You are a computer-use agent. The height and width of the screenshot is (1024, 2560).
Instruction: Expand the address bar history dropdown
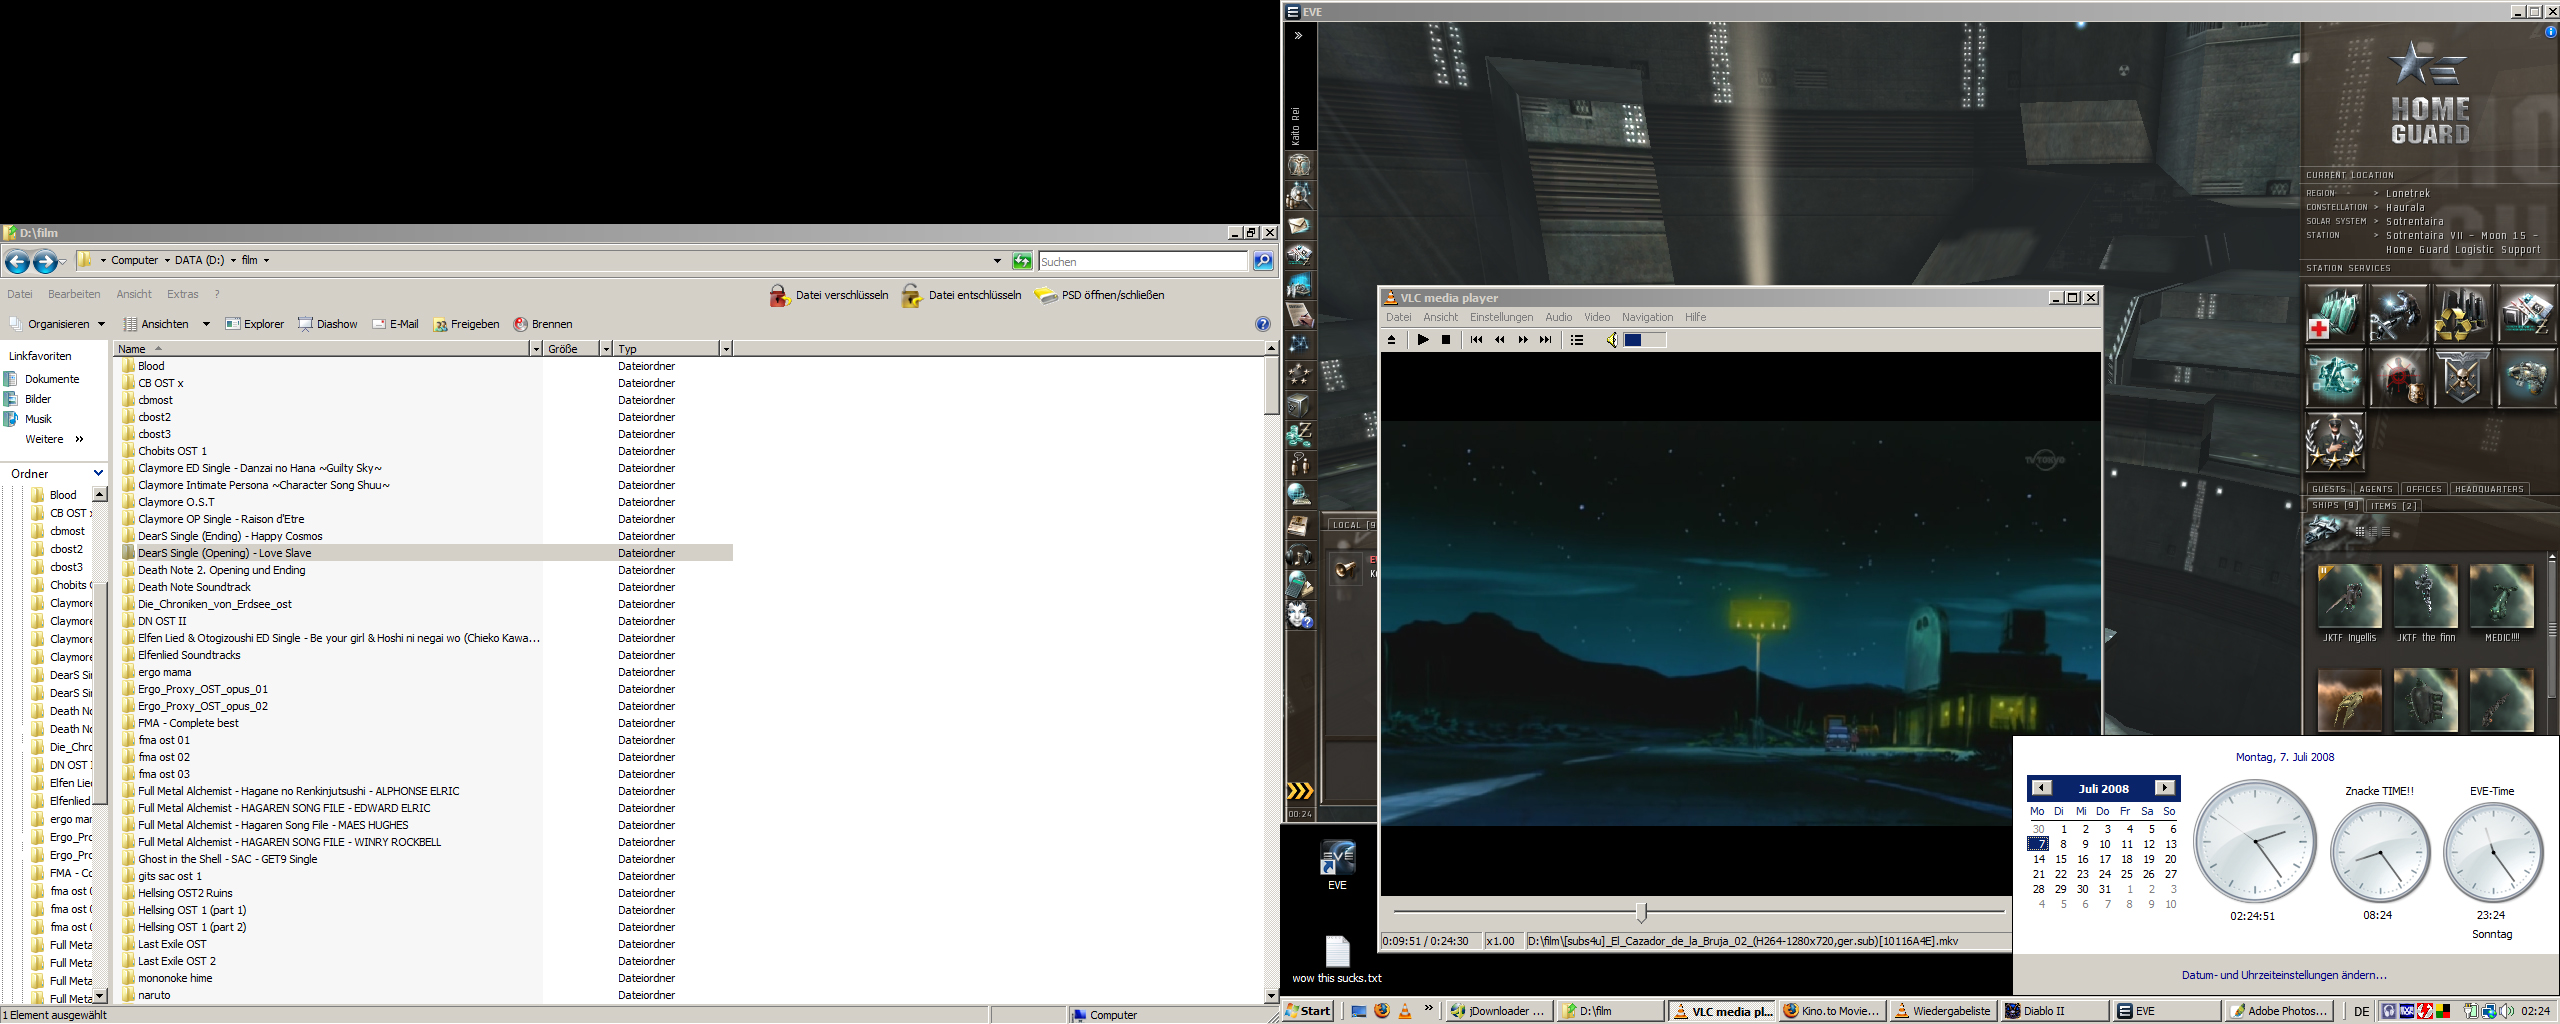(x=997, y=261)
